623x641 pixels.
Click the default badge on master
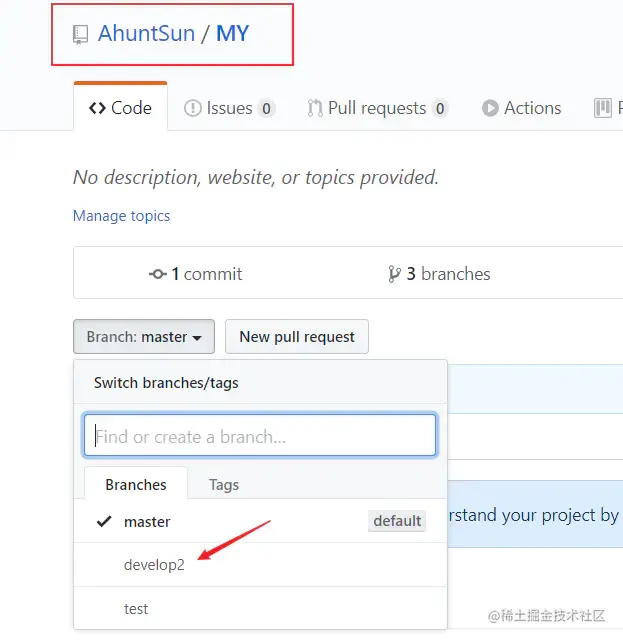pyautogui.click(x=397, y=521)
